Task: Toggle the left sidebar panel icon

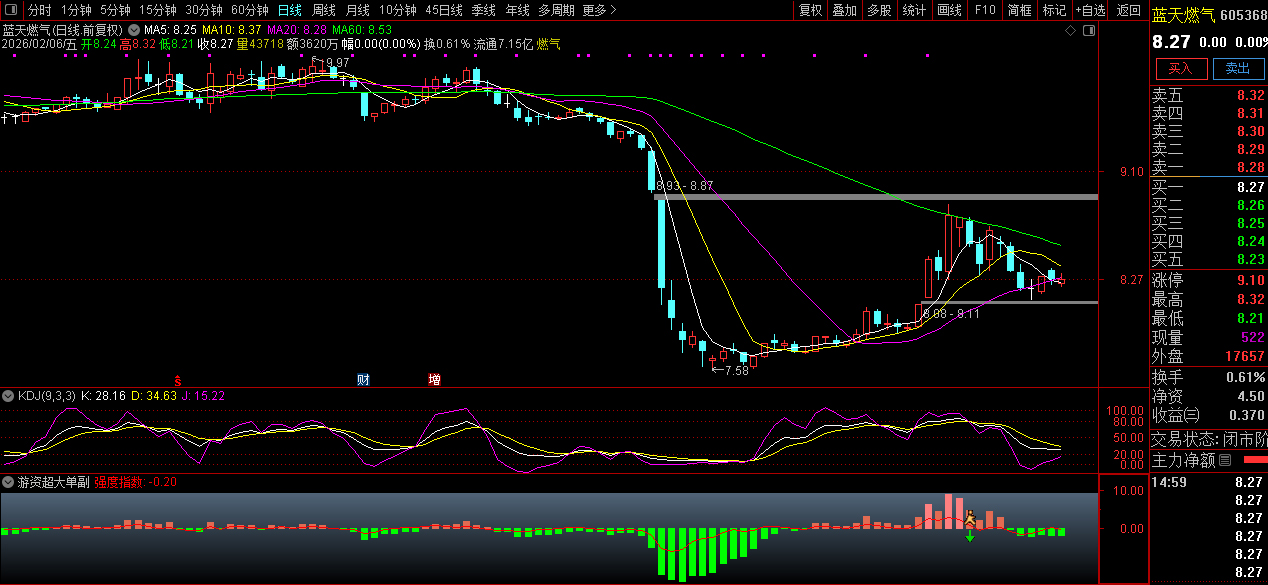Action: coord(11,10)
